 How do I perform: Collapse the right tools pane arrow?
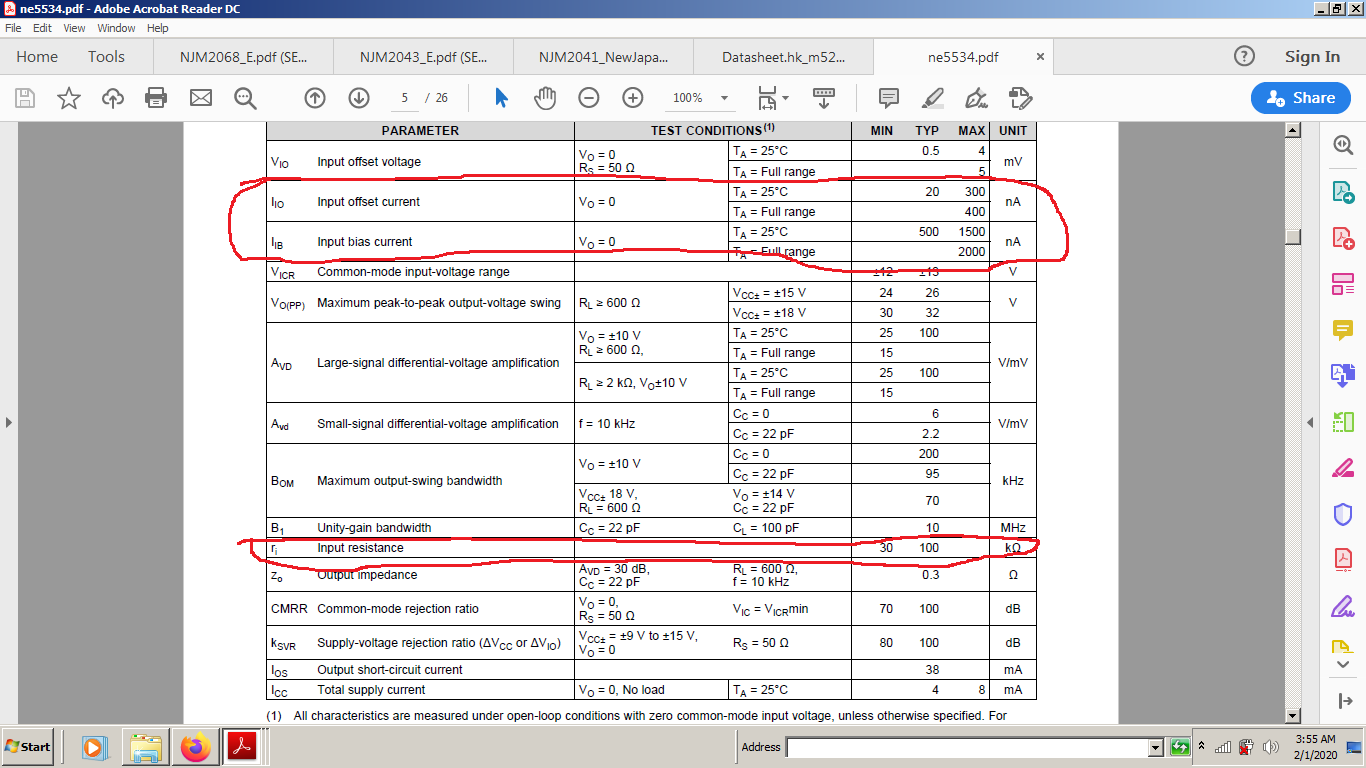coord(1343,700)
